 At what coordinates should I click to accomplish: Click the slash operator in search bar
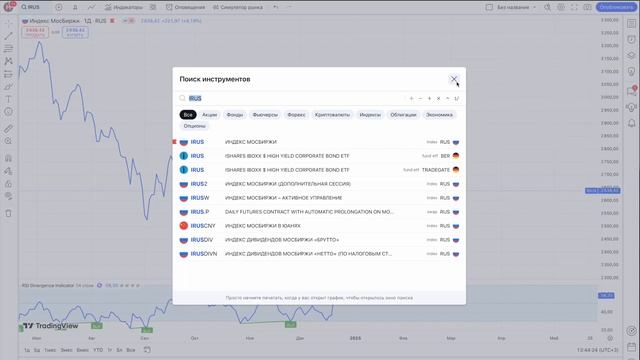pyautogui.click(x=456, y=98)
